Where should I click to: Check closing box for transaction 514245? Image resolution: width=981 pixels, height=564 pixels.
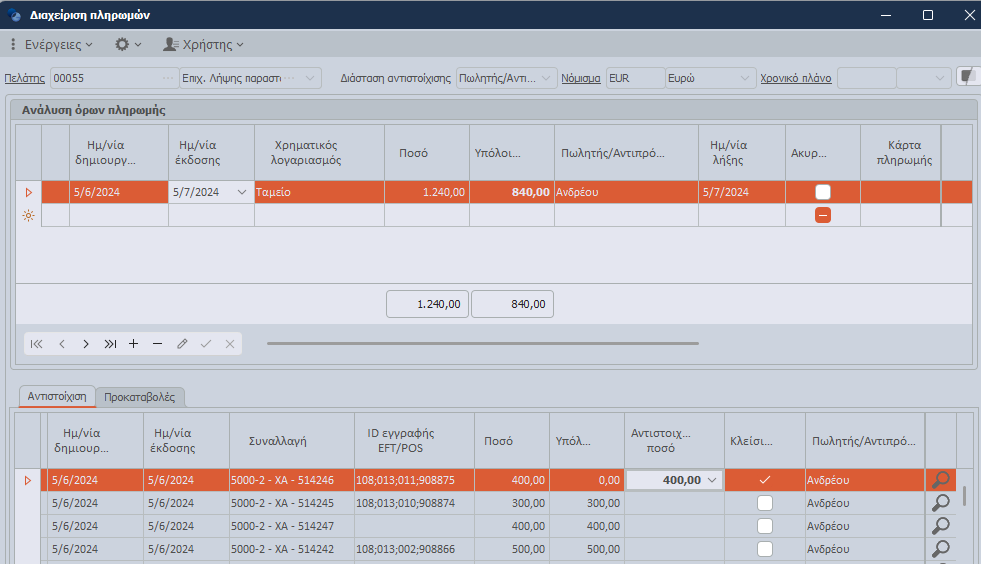coord(765,503)
